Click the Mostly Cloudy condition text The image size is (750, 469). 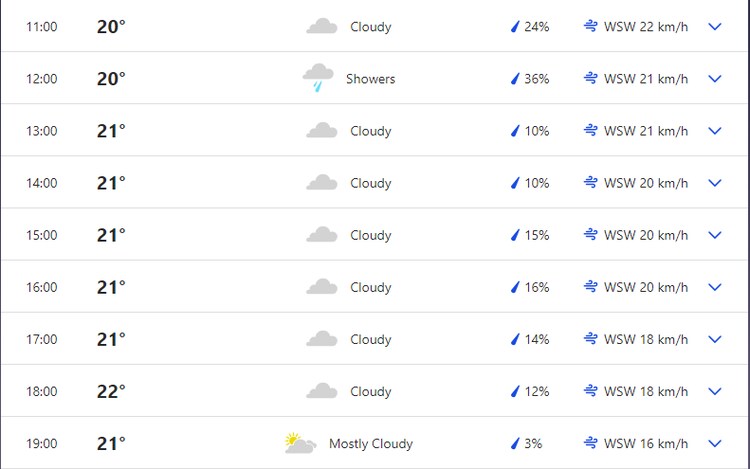370,443
